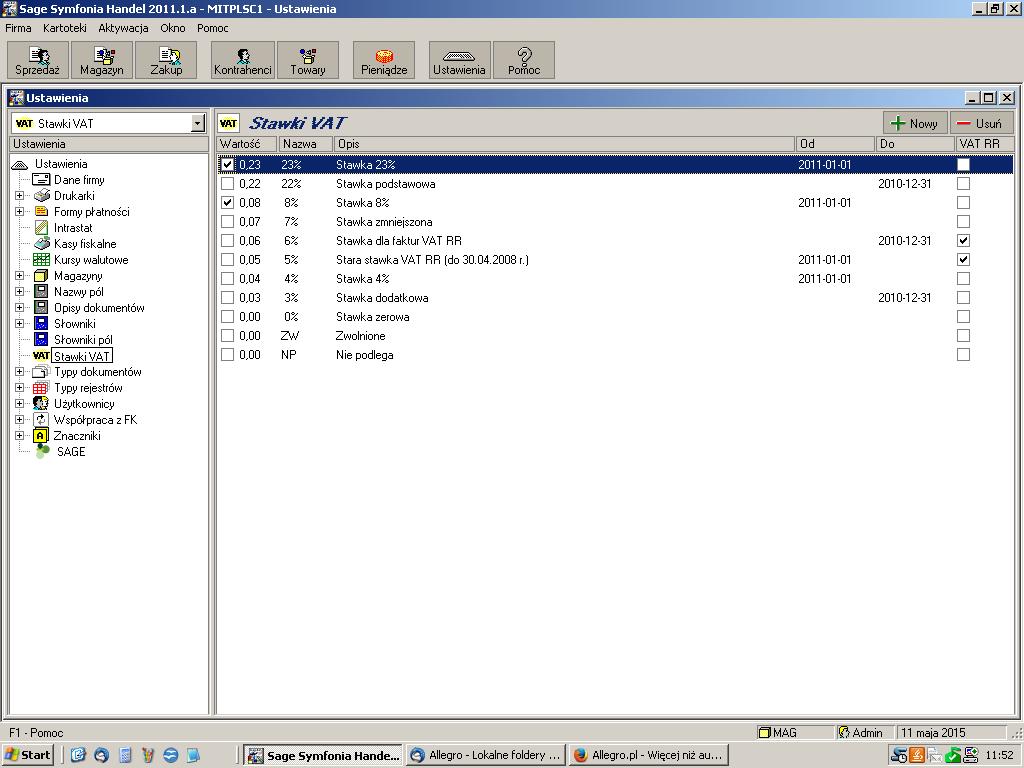Screen dimensions: 1024x768
Task: Select the Znaczniki tree node
Action: (x=77, y=436)
